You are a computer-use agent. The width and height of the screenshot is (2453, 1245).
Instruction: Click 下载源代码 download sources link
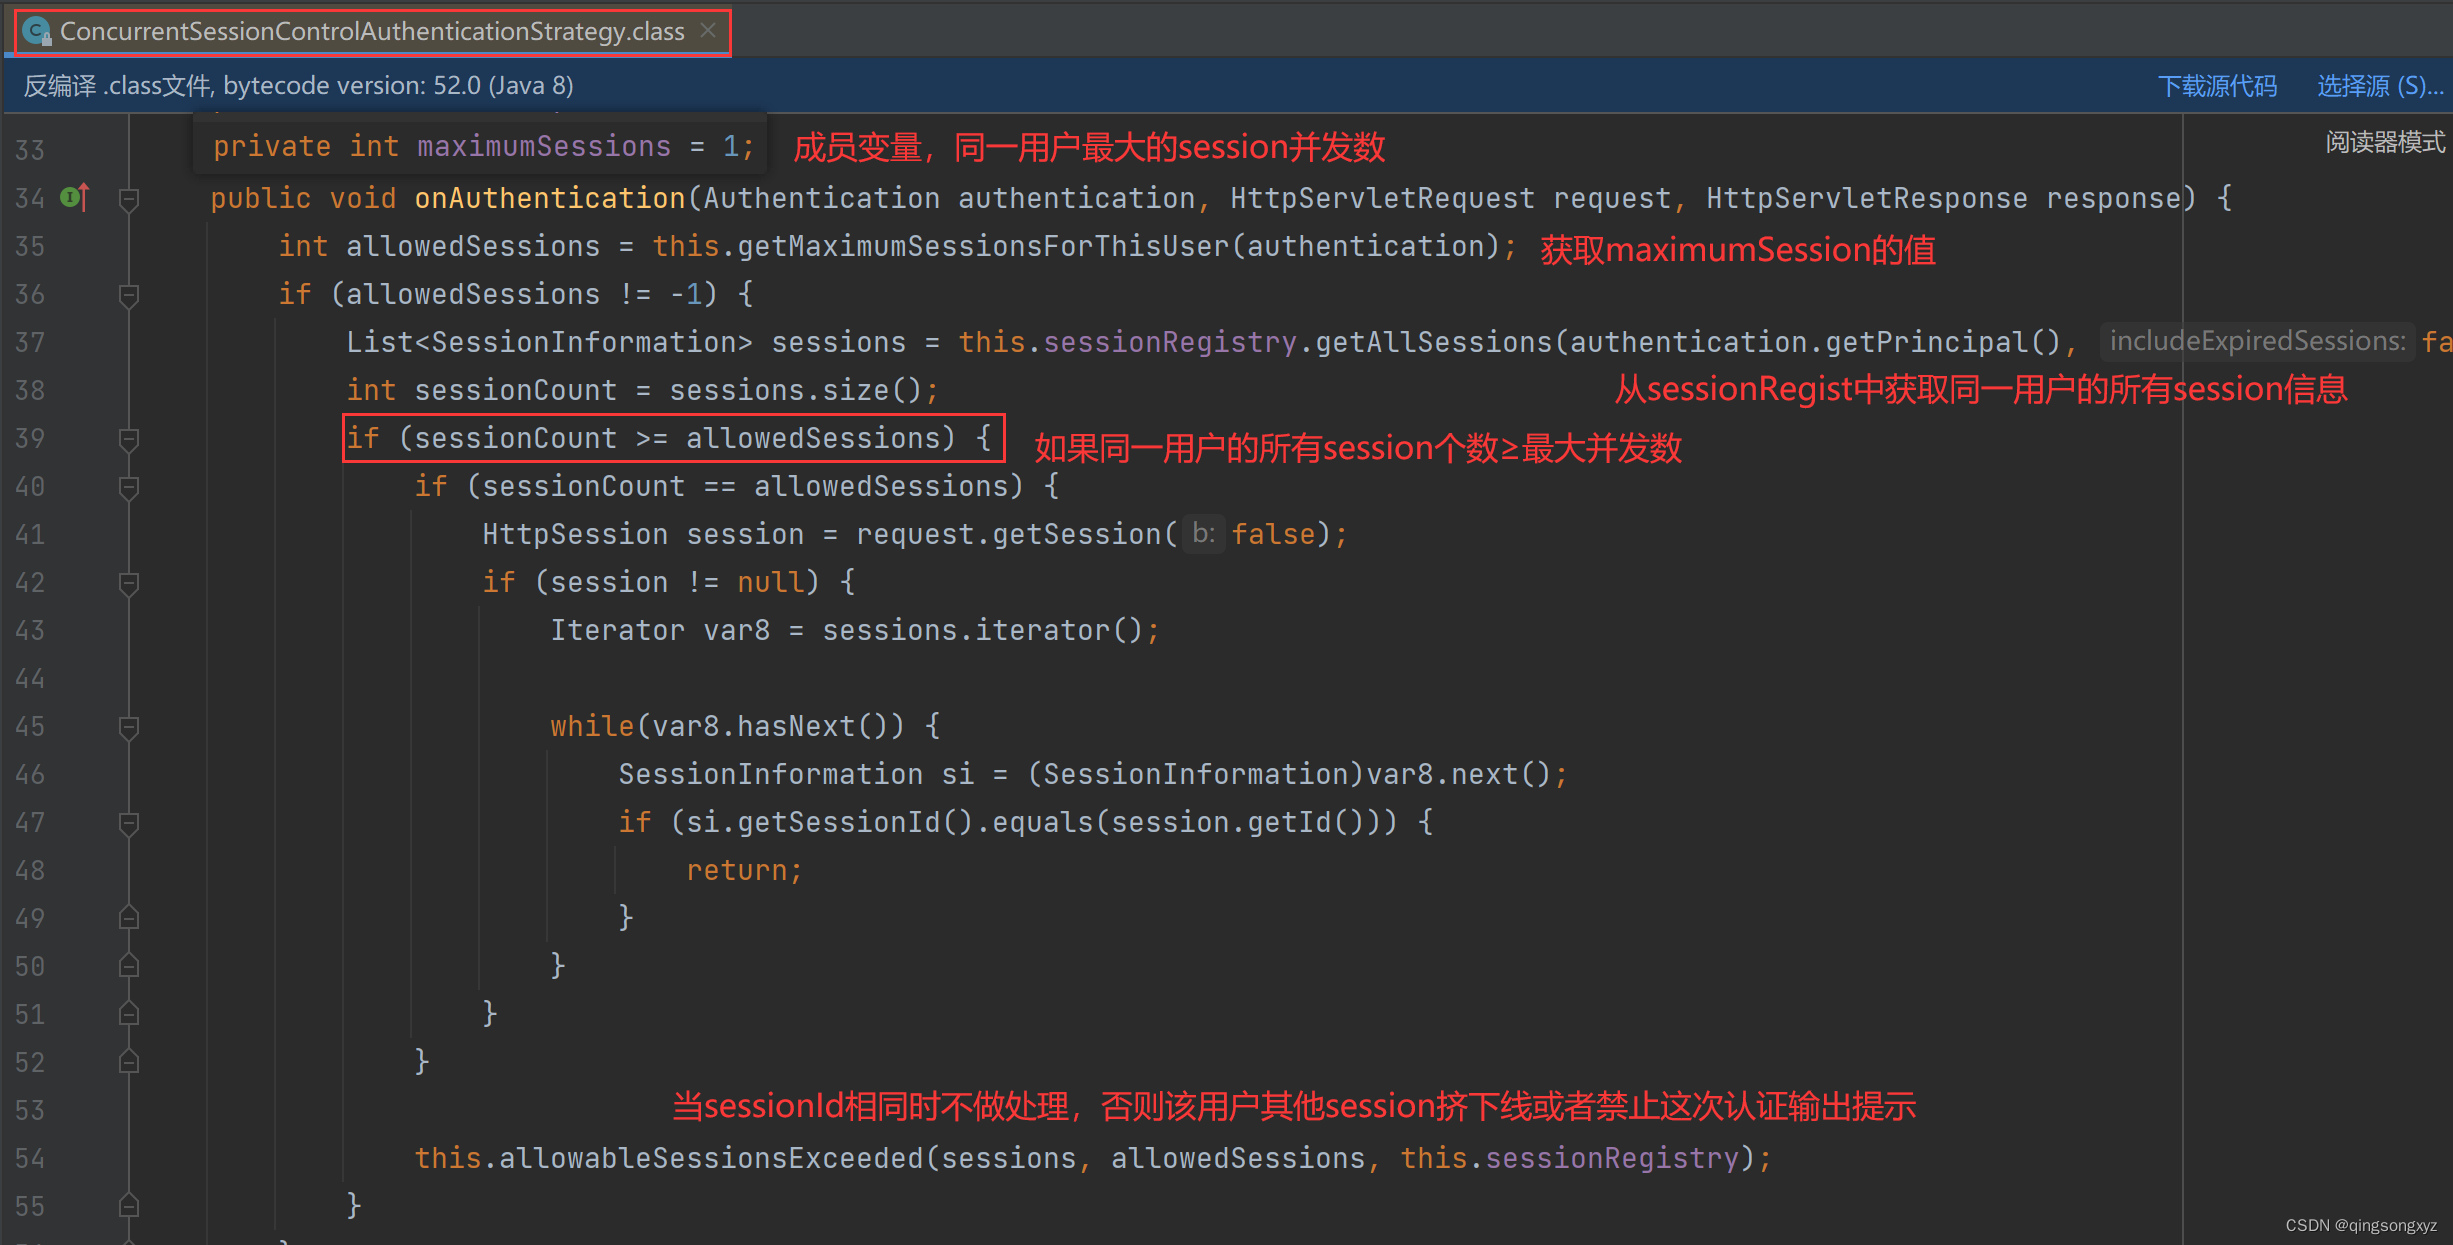2217,86
